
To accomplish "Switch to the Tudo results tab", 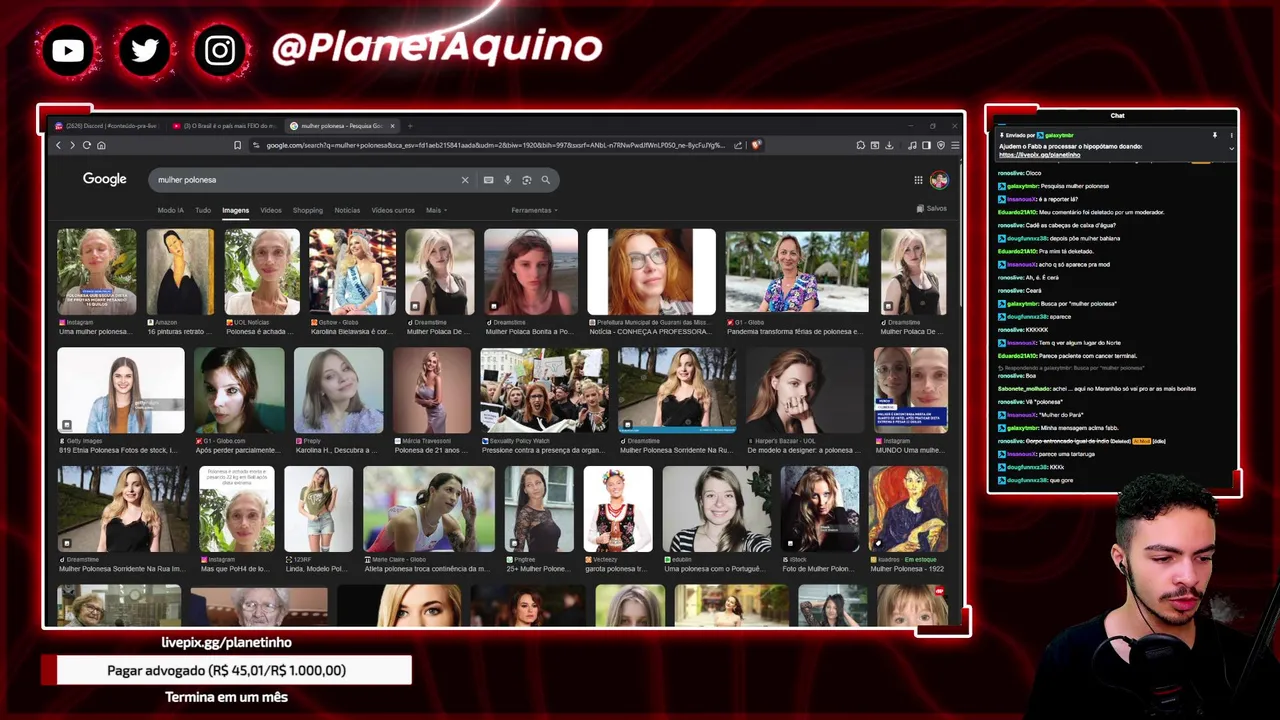I will 203,210.
